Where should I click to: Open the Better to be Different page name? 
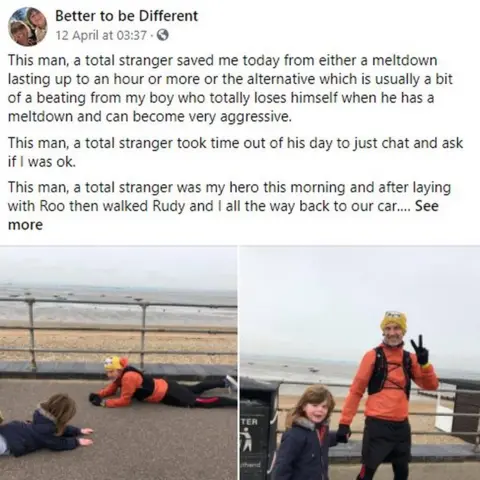tap(127, 16)
